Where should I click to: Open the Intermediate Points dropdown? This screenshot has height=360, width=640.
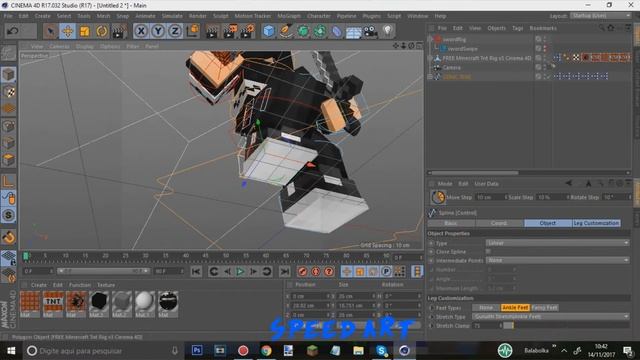558,260
